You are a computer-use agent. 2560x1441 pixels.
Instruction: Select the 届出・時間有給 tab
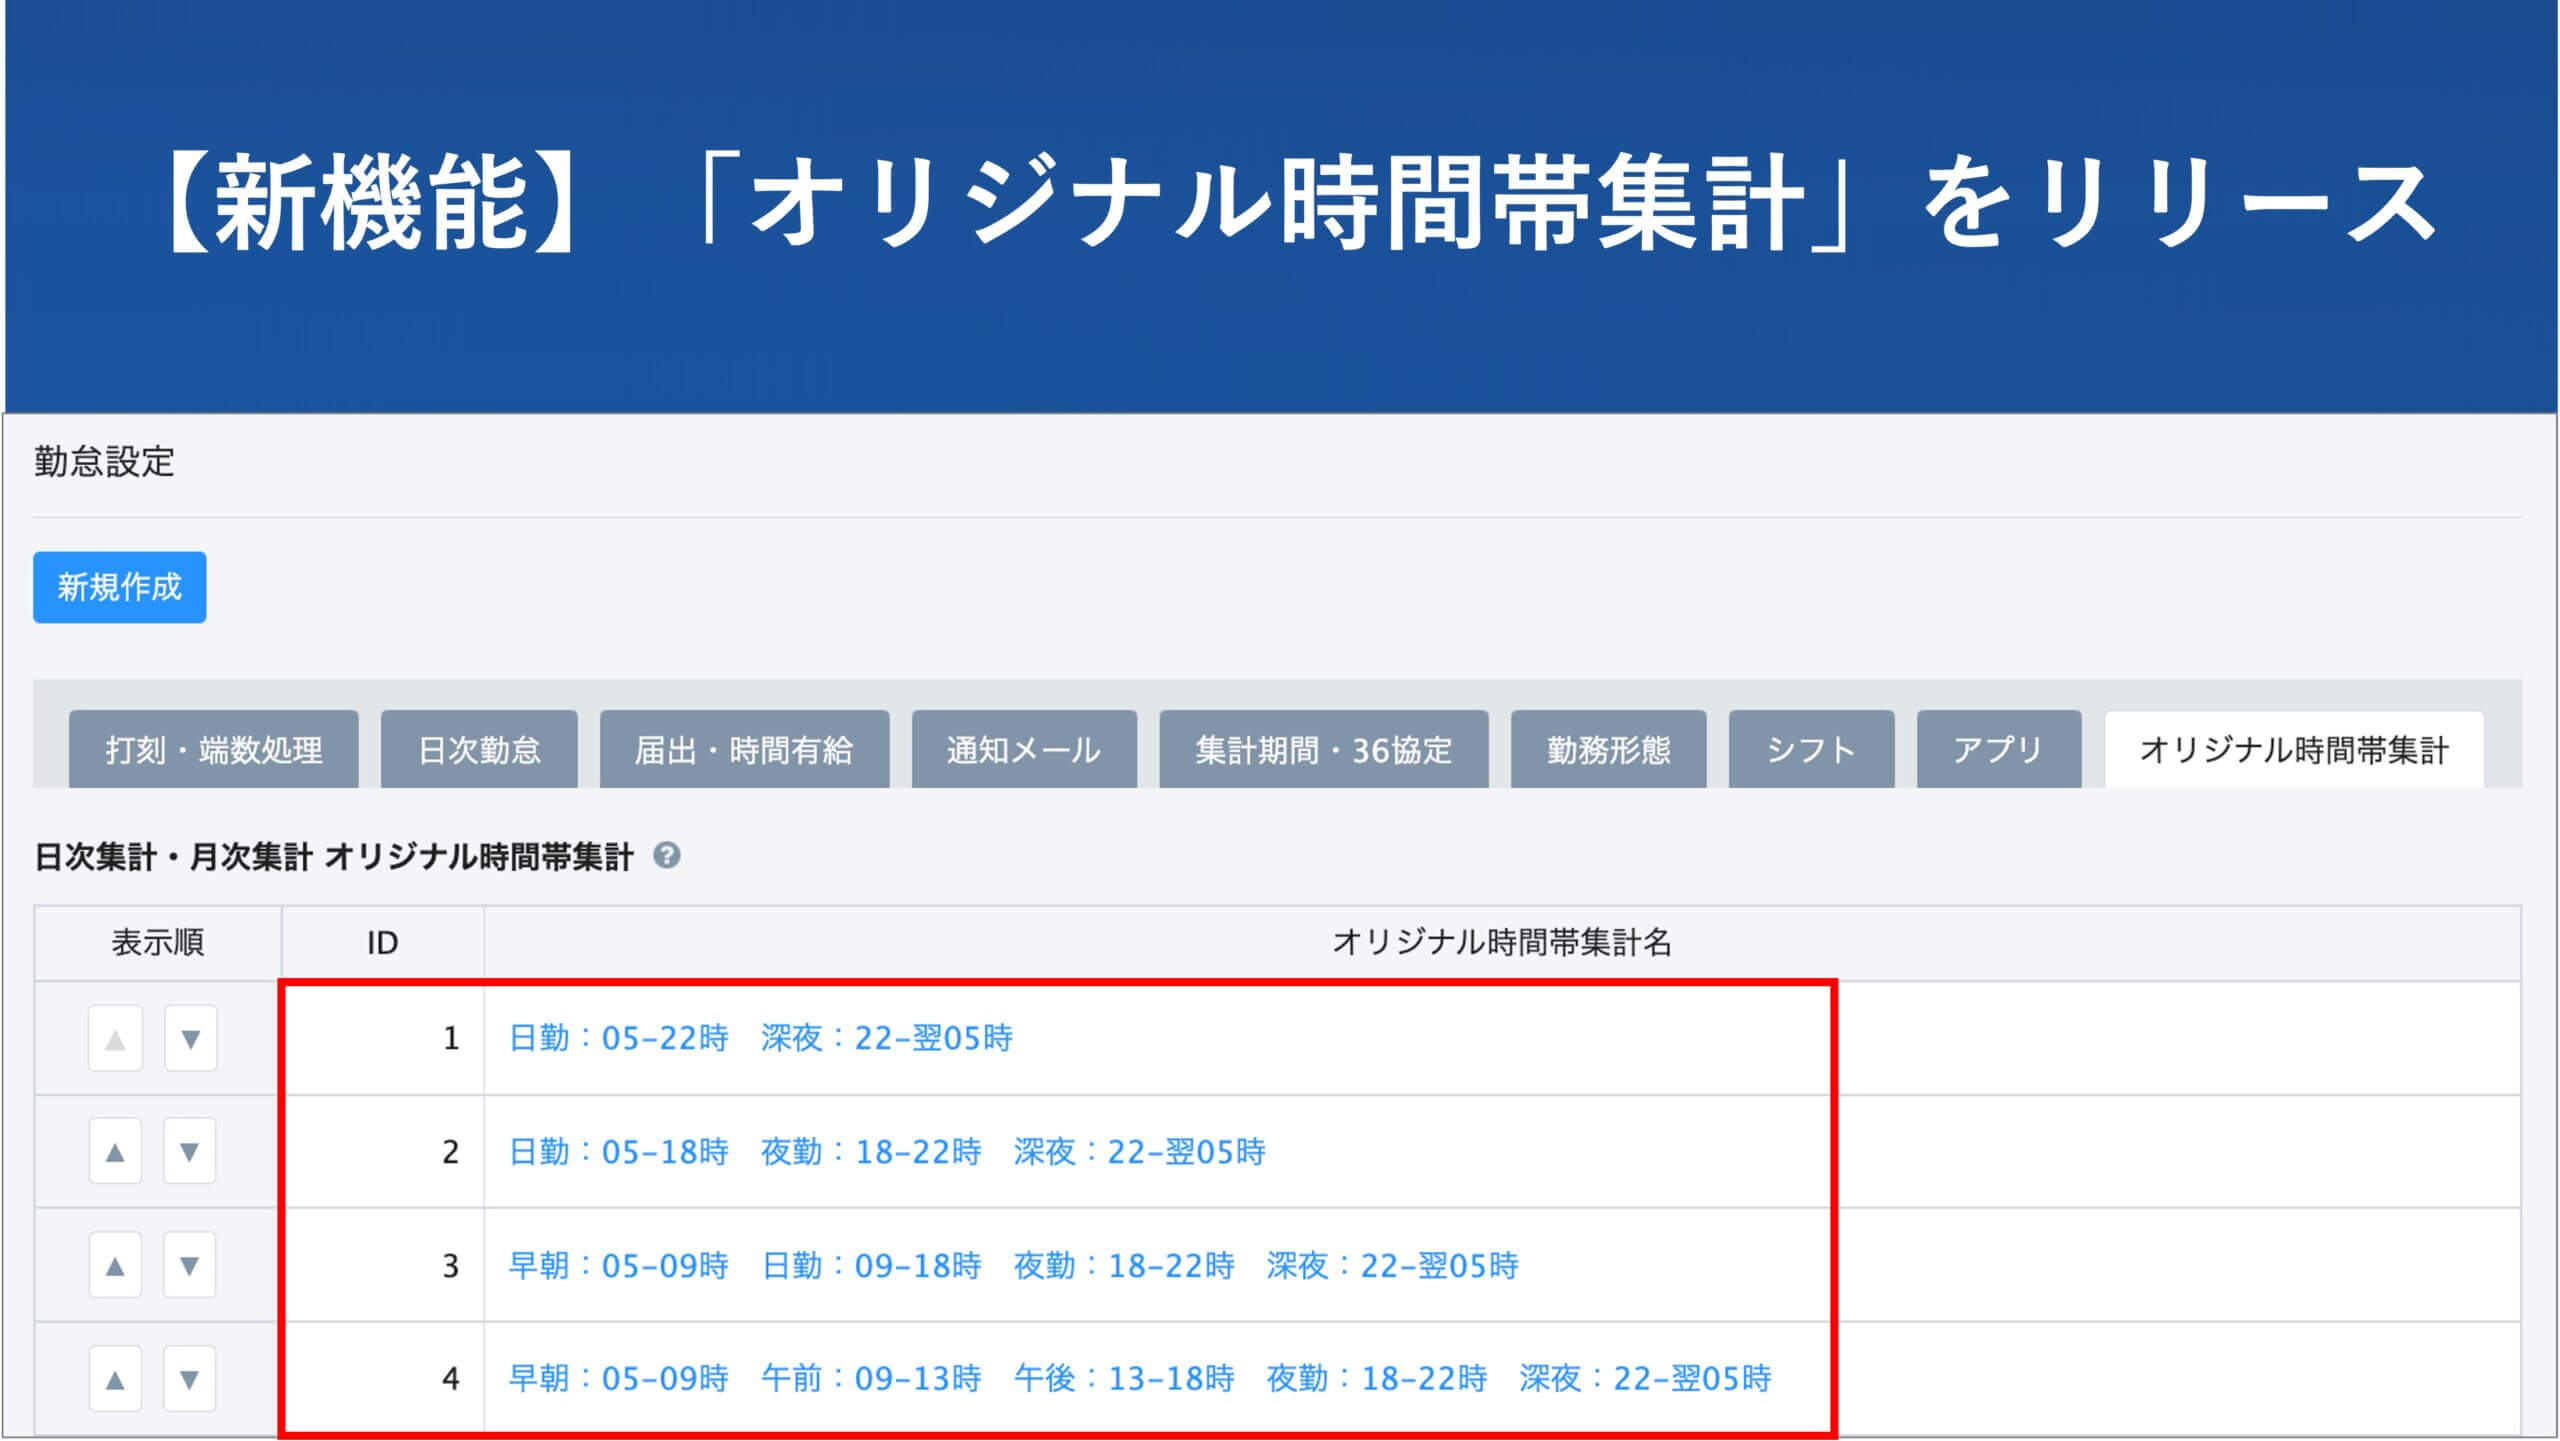pyautogui.click(x=744, y=750)
